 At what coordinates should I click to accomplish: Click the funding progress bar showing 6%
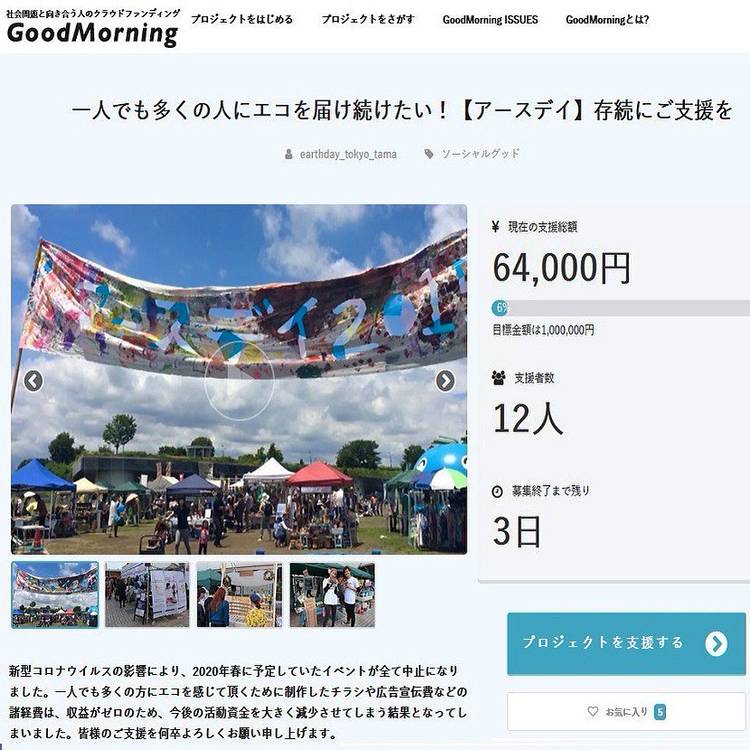pyautogui.click(x=621, y=308)
